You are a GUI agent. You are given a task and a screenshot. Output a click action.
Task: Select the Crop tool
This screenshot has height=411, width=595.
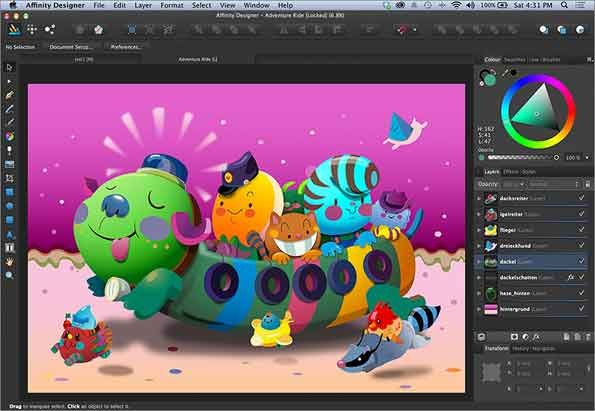pos(9,178)
